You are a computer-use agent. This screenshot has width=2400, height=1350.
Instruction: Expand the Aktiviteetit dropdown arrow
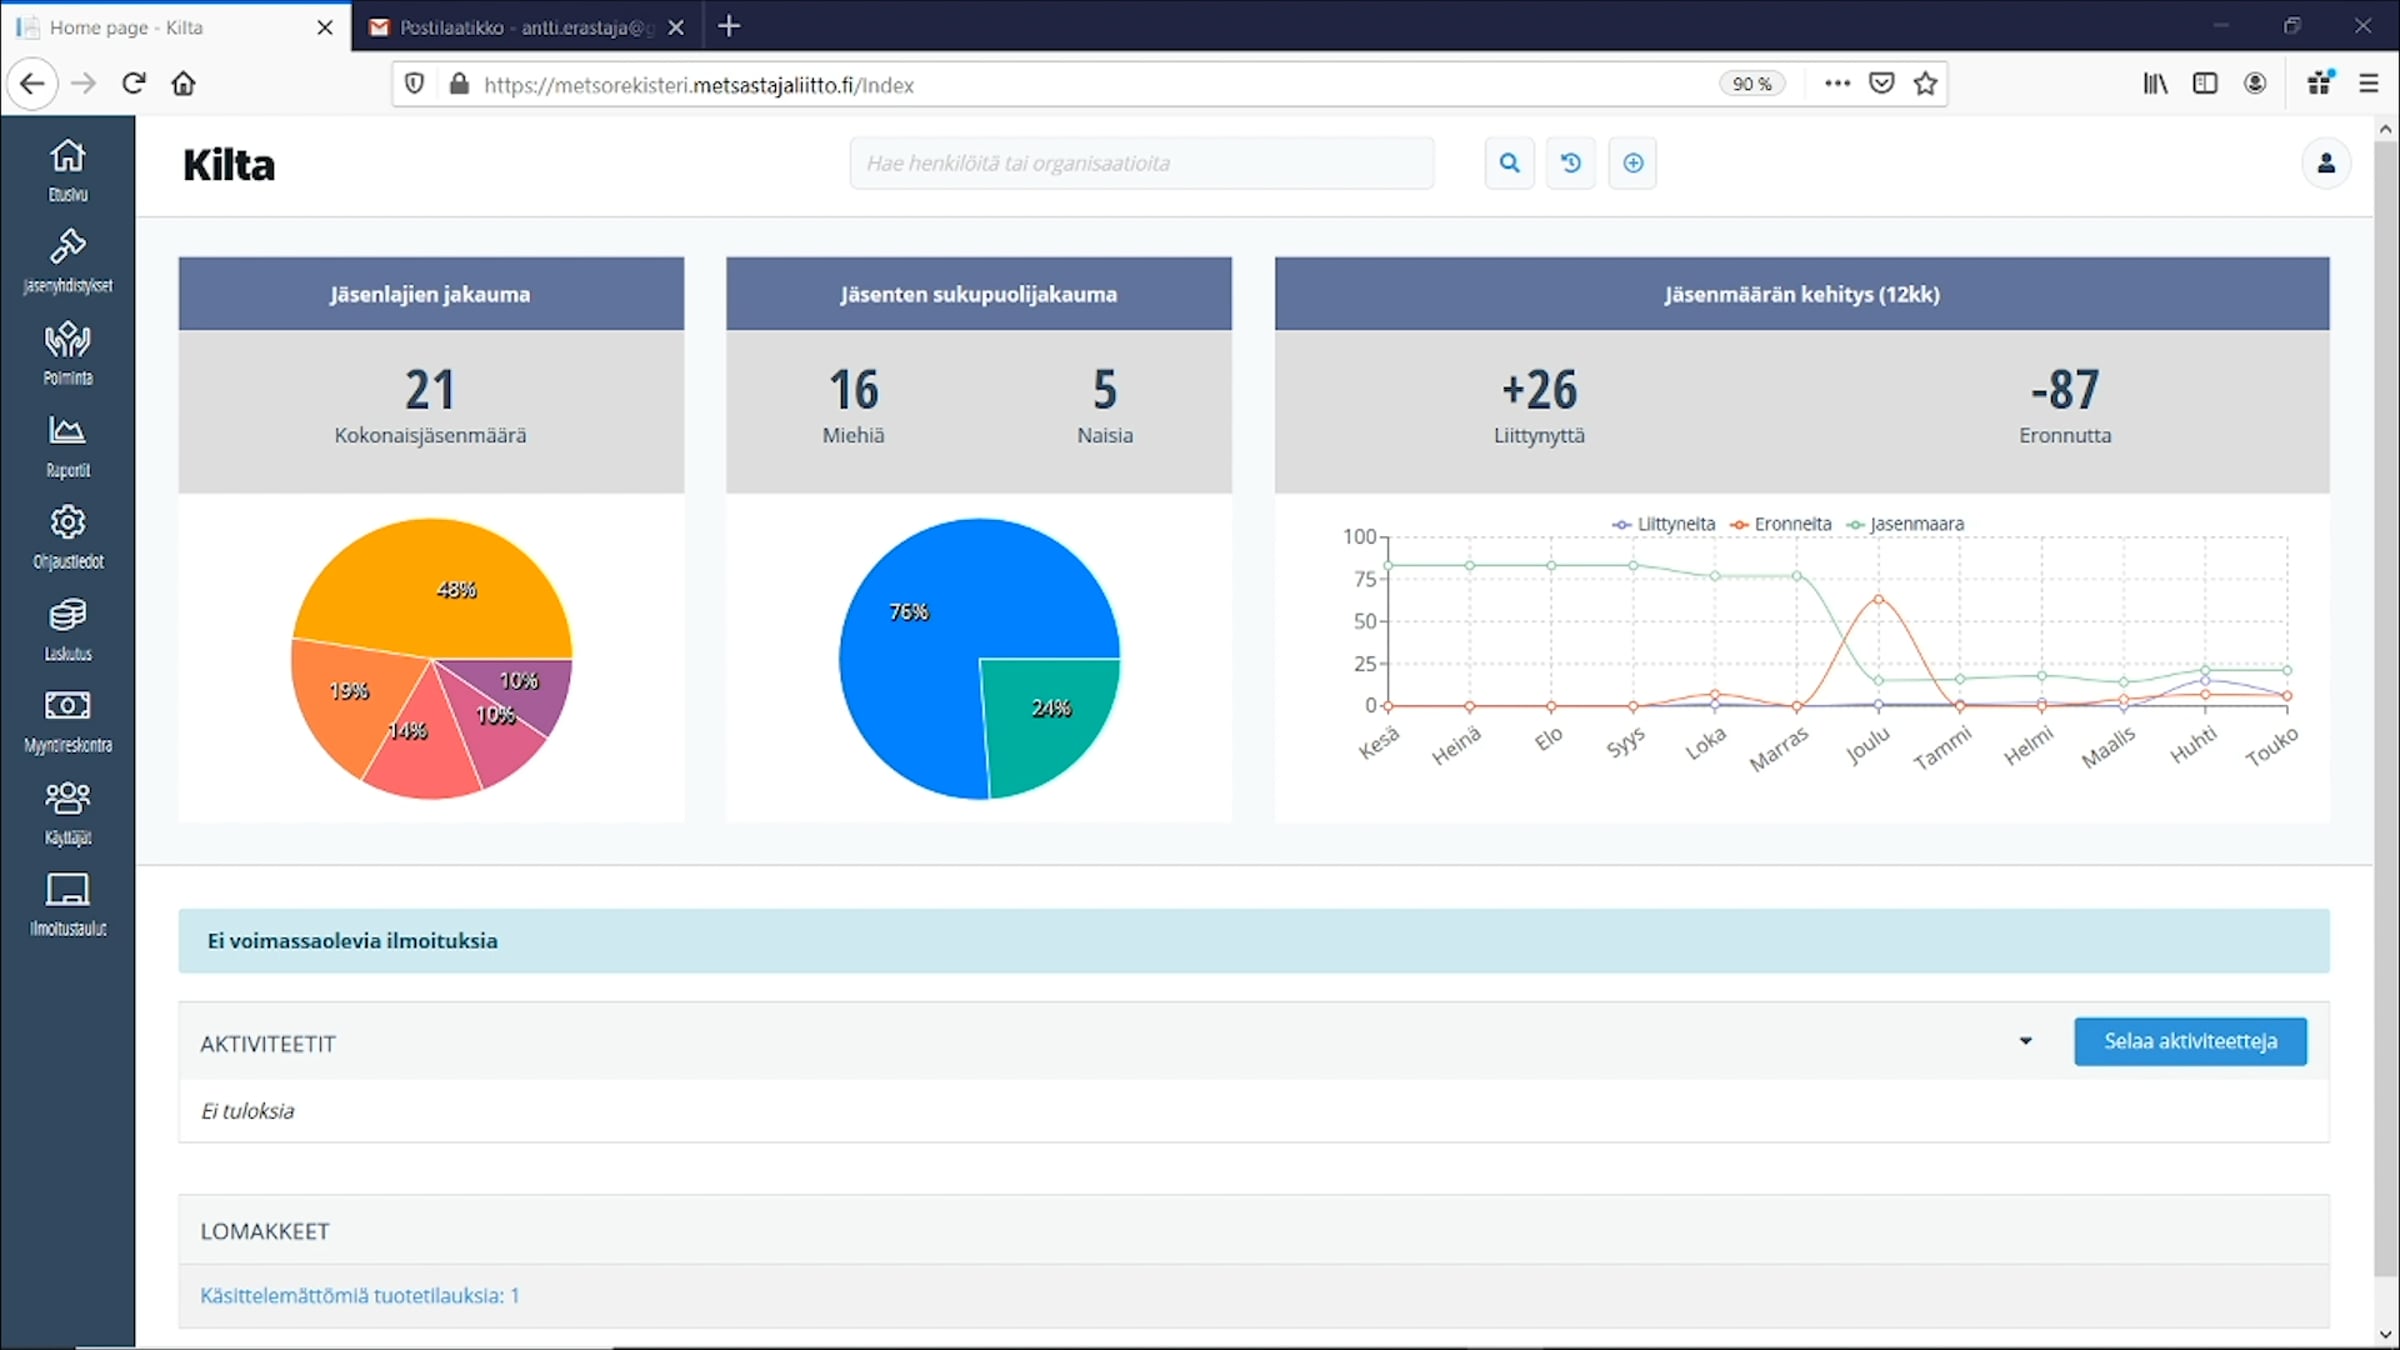point(2026,1041)
